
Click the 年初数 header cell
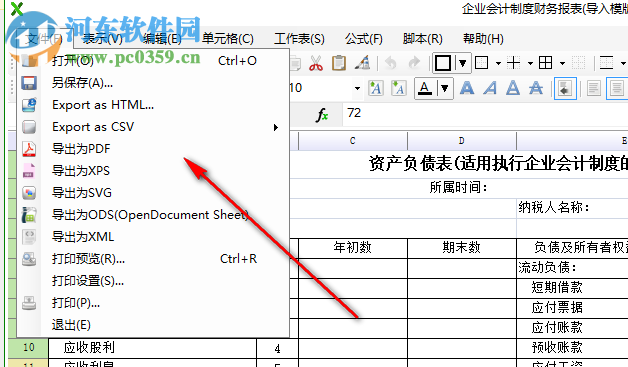(x=353, y=248)
